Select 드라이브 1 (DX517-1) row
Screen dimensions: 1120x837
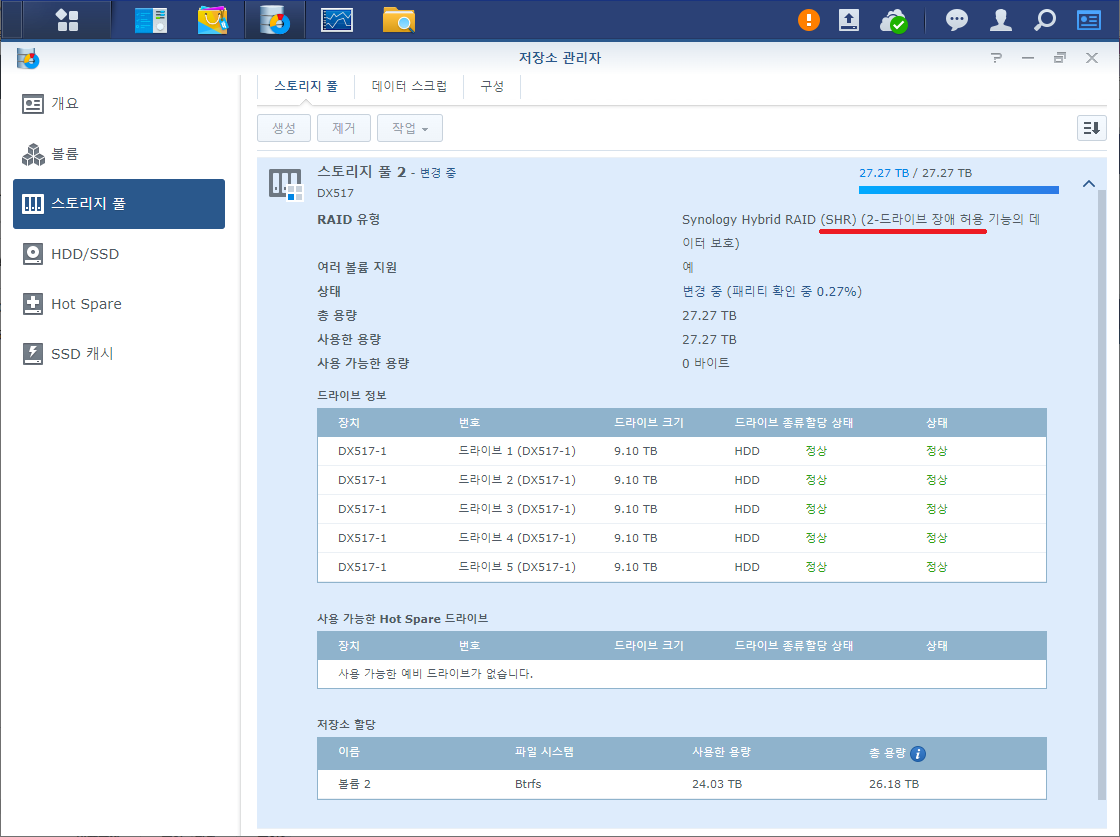(x=681, y=451)
